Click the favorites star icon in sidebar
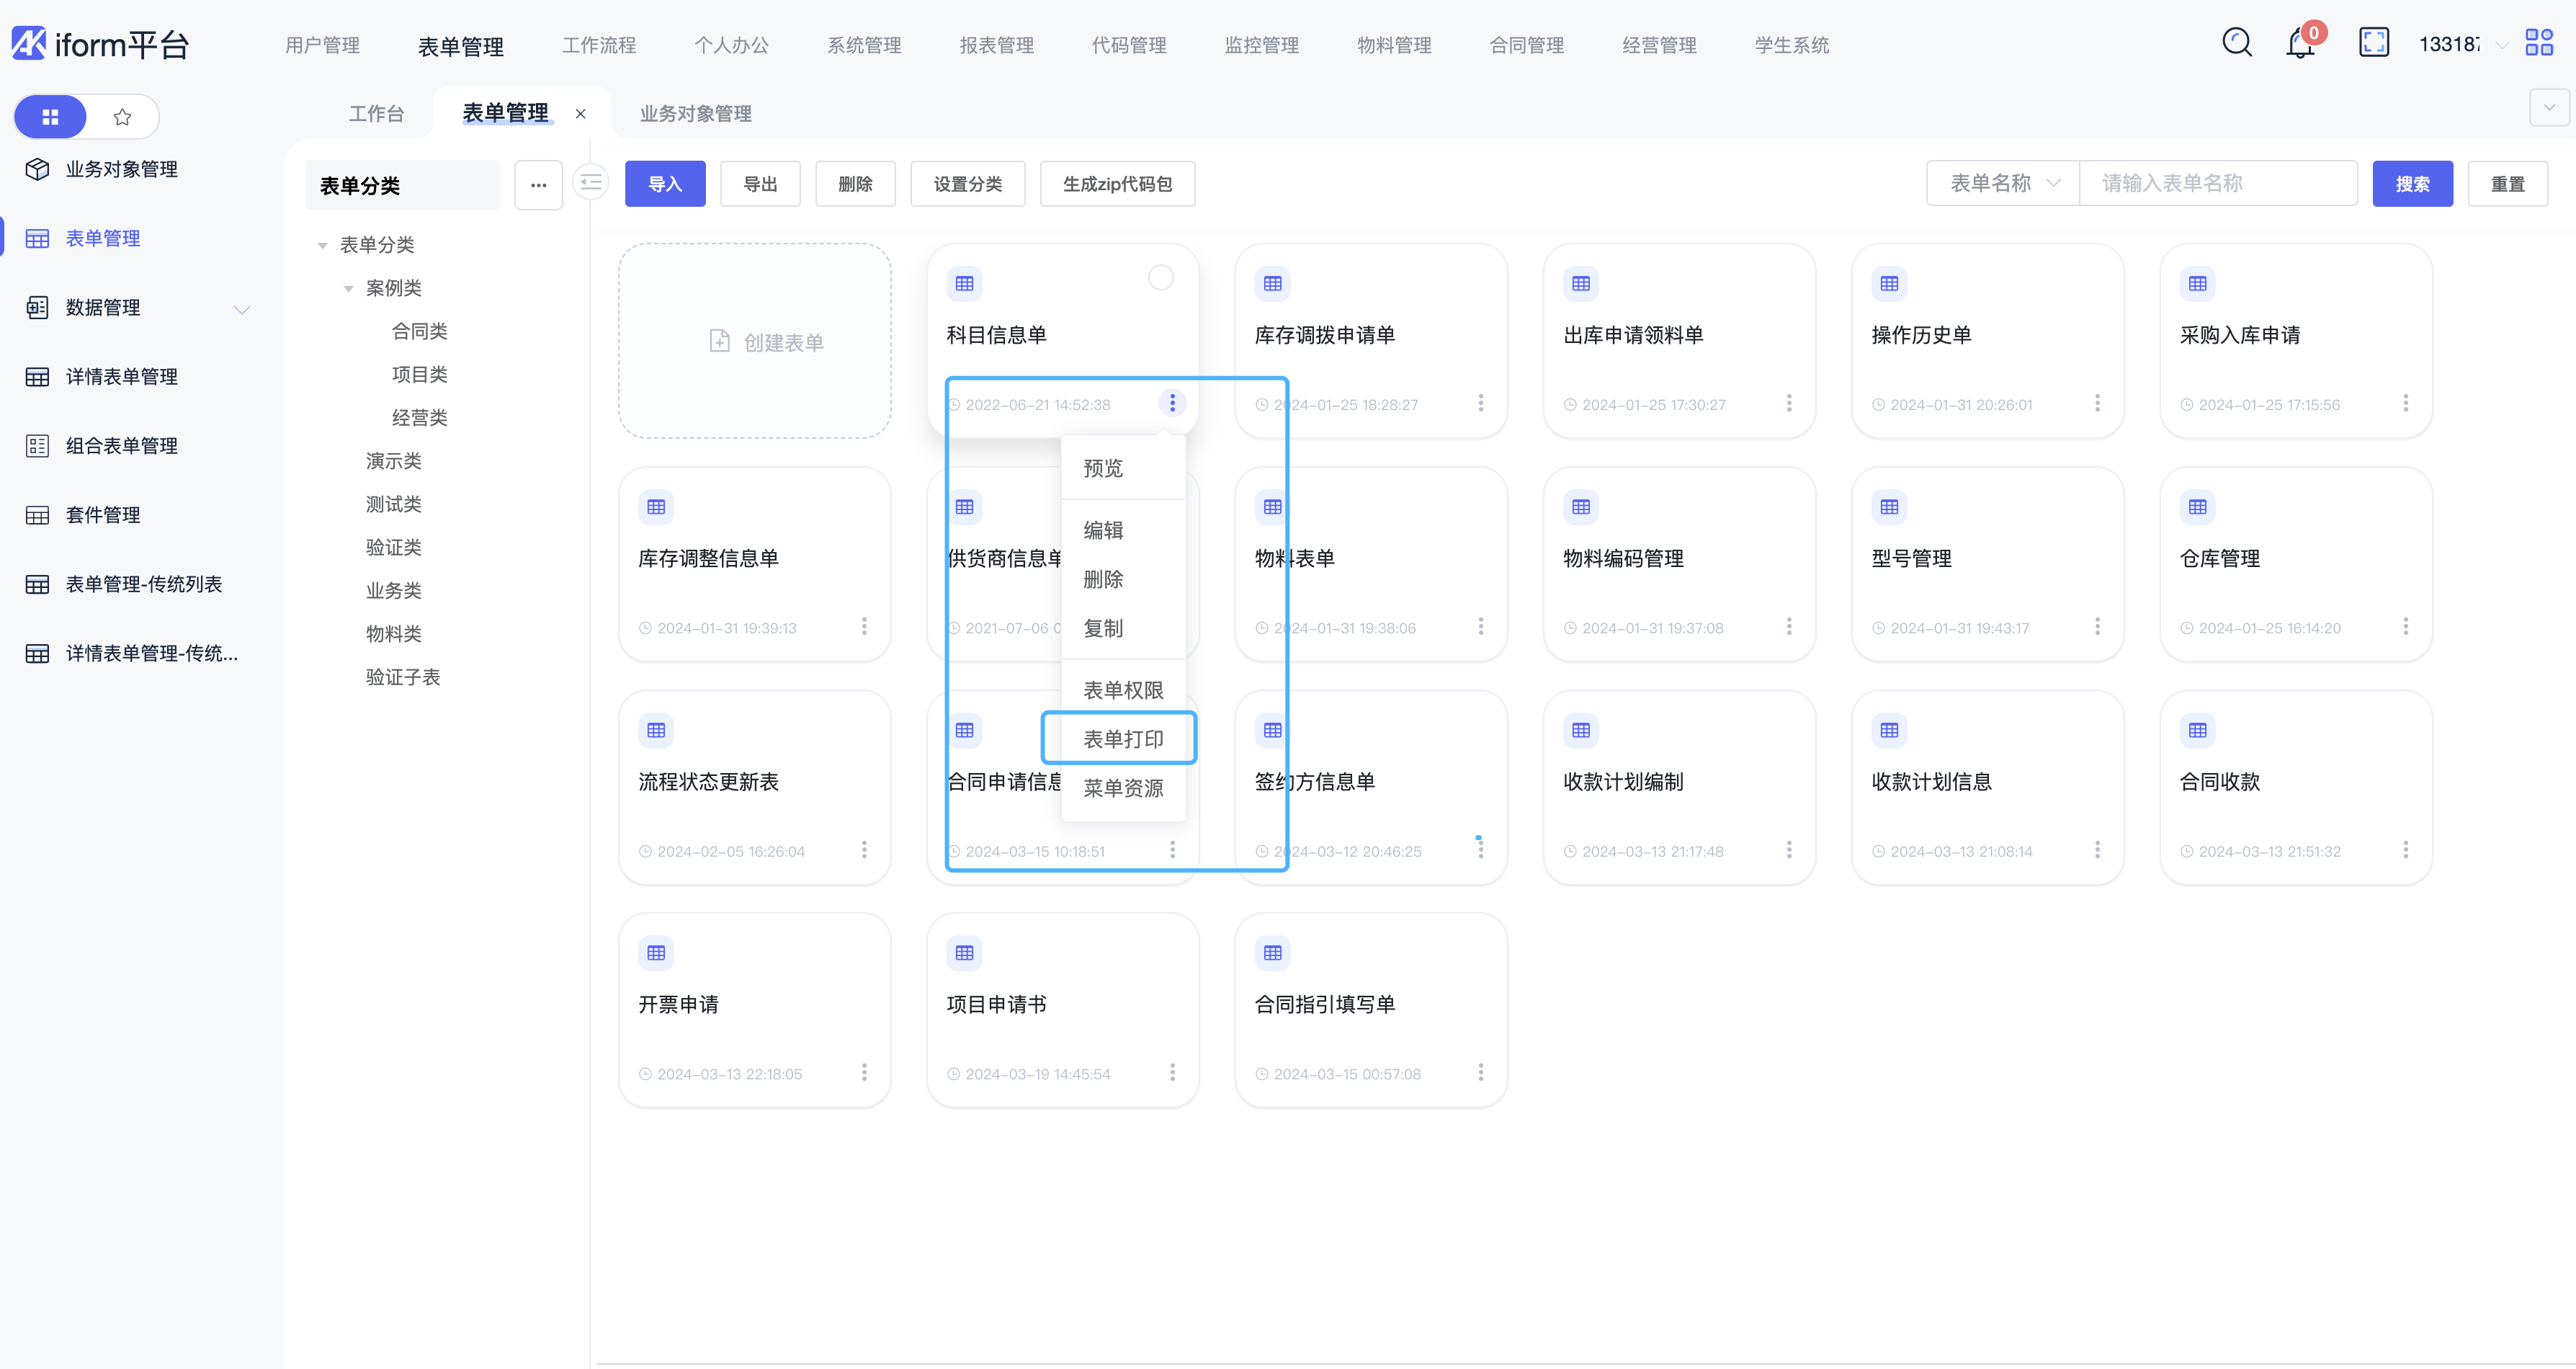The height and width of the screenshot is (1369, 2576). point(123,117)
